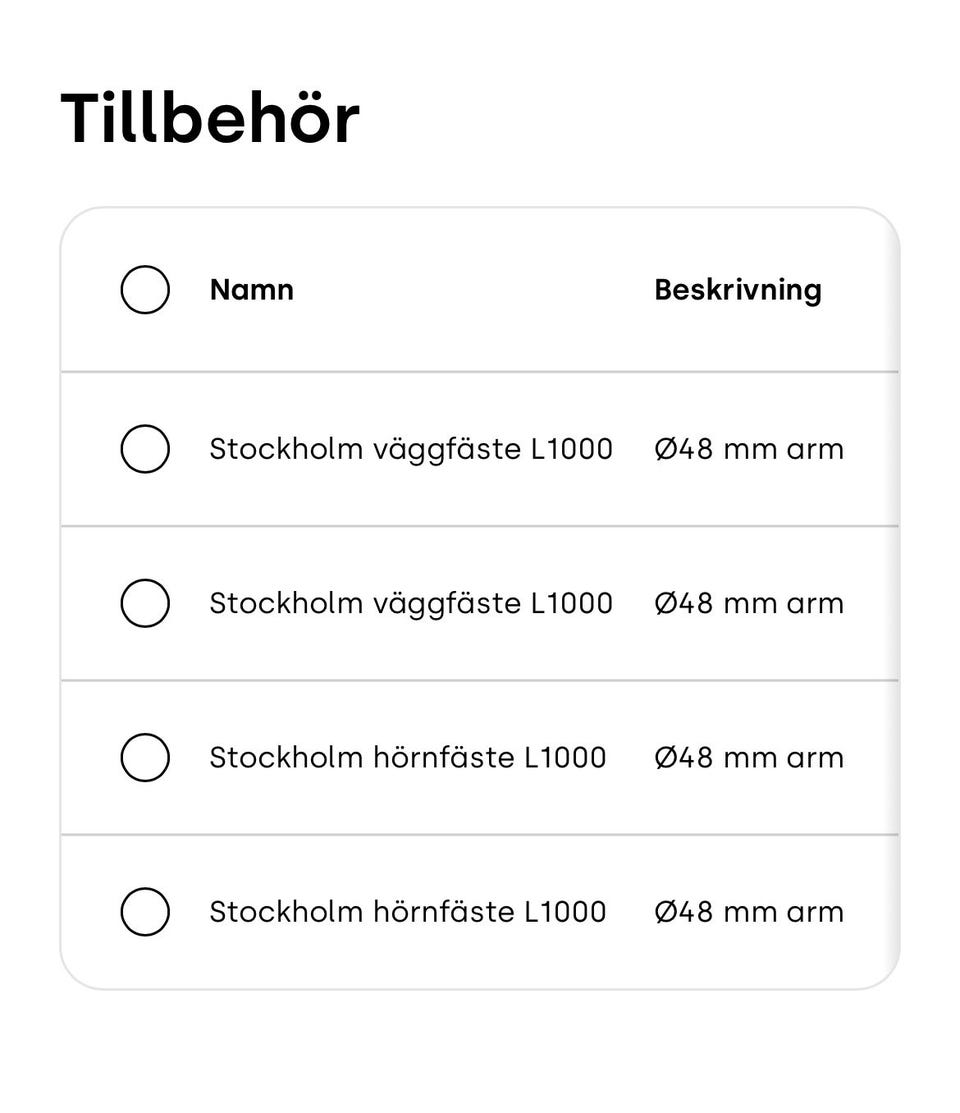Select the entire first väggfäste table row
Image resolution: width=960 pixels, height=1113 pixels.
click(480, 449)
